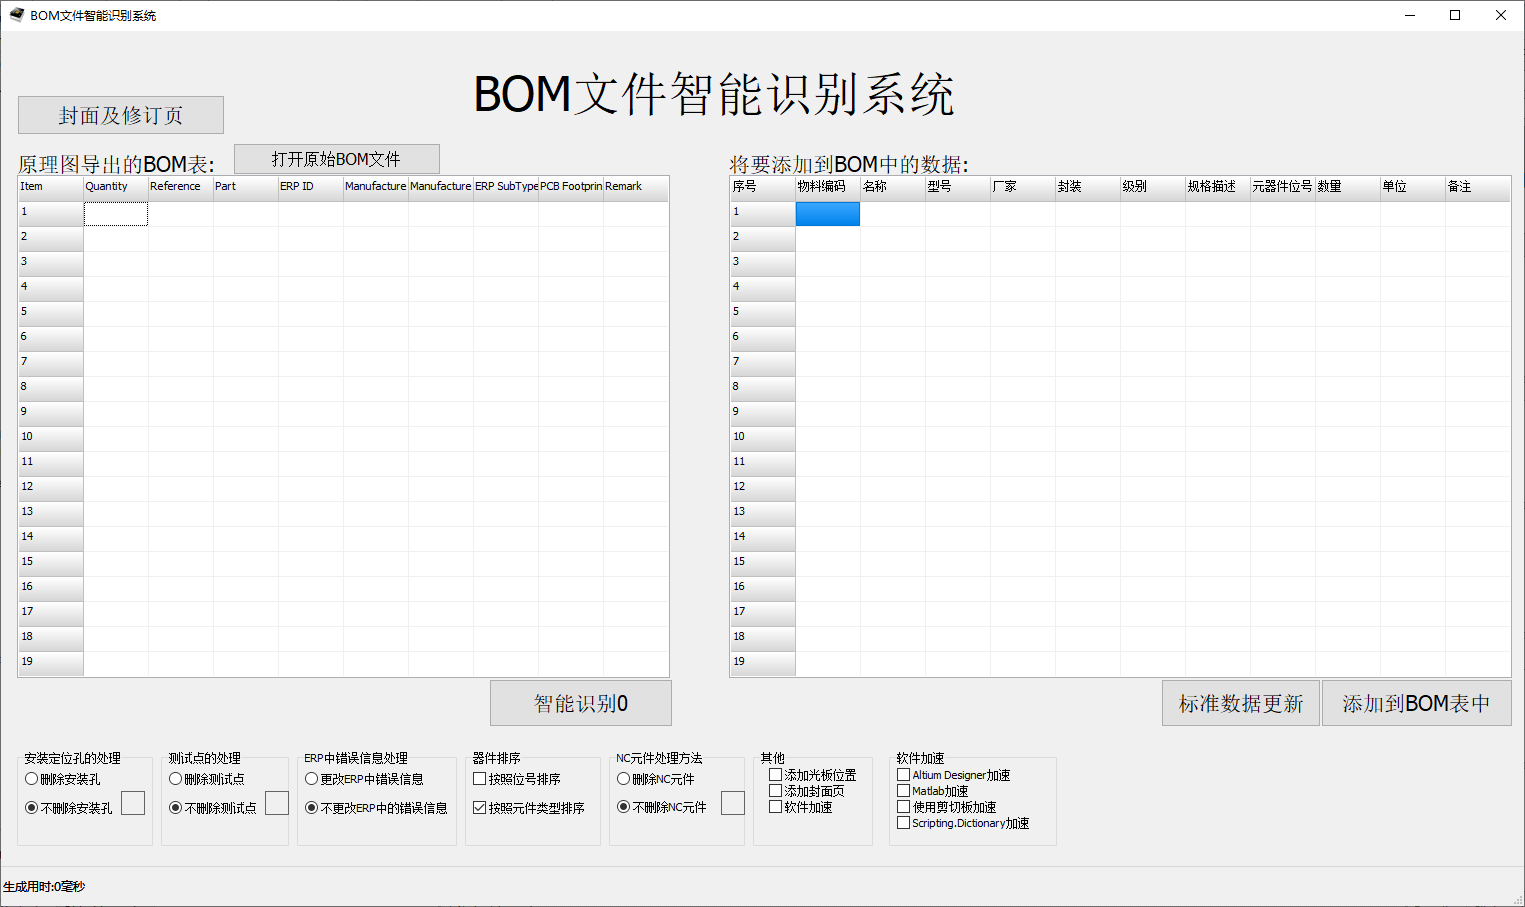Run 智能识别0 smart recognition
This screenshot has height=907, width=1525.
pyautogui.click(x=580, y=702)
